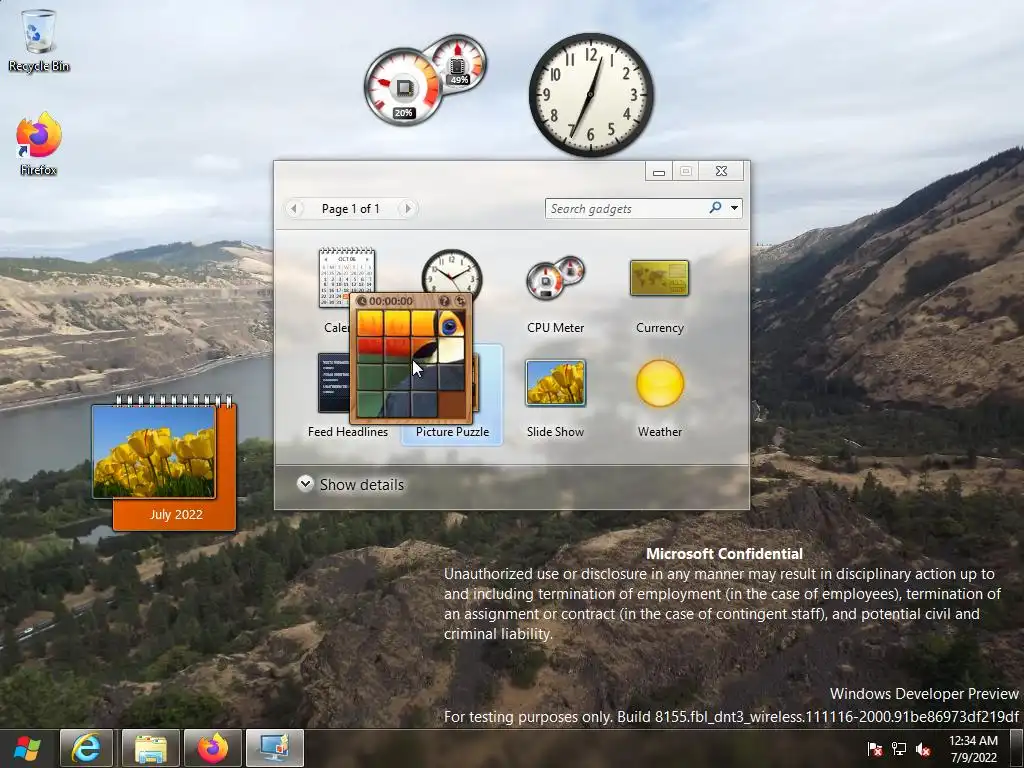Pick the Feed Headlines gadget
The image size is (1024, 768).
[333, 383]
